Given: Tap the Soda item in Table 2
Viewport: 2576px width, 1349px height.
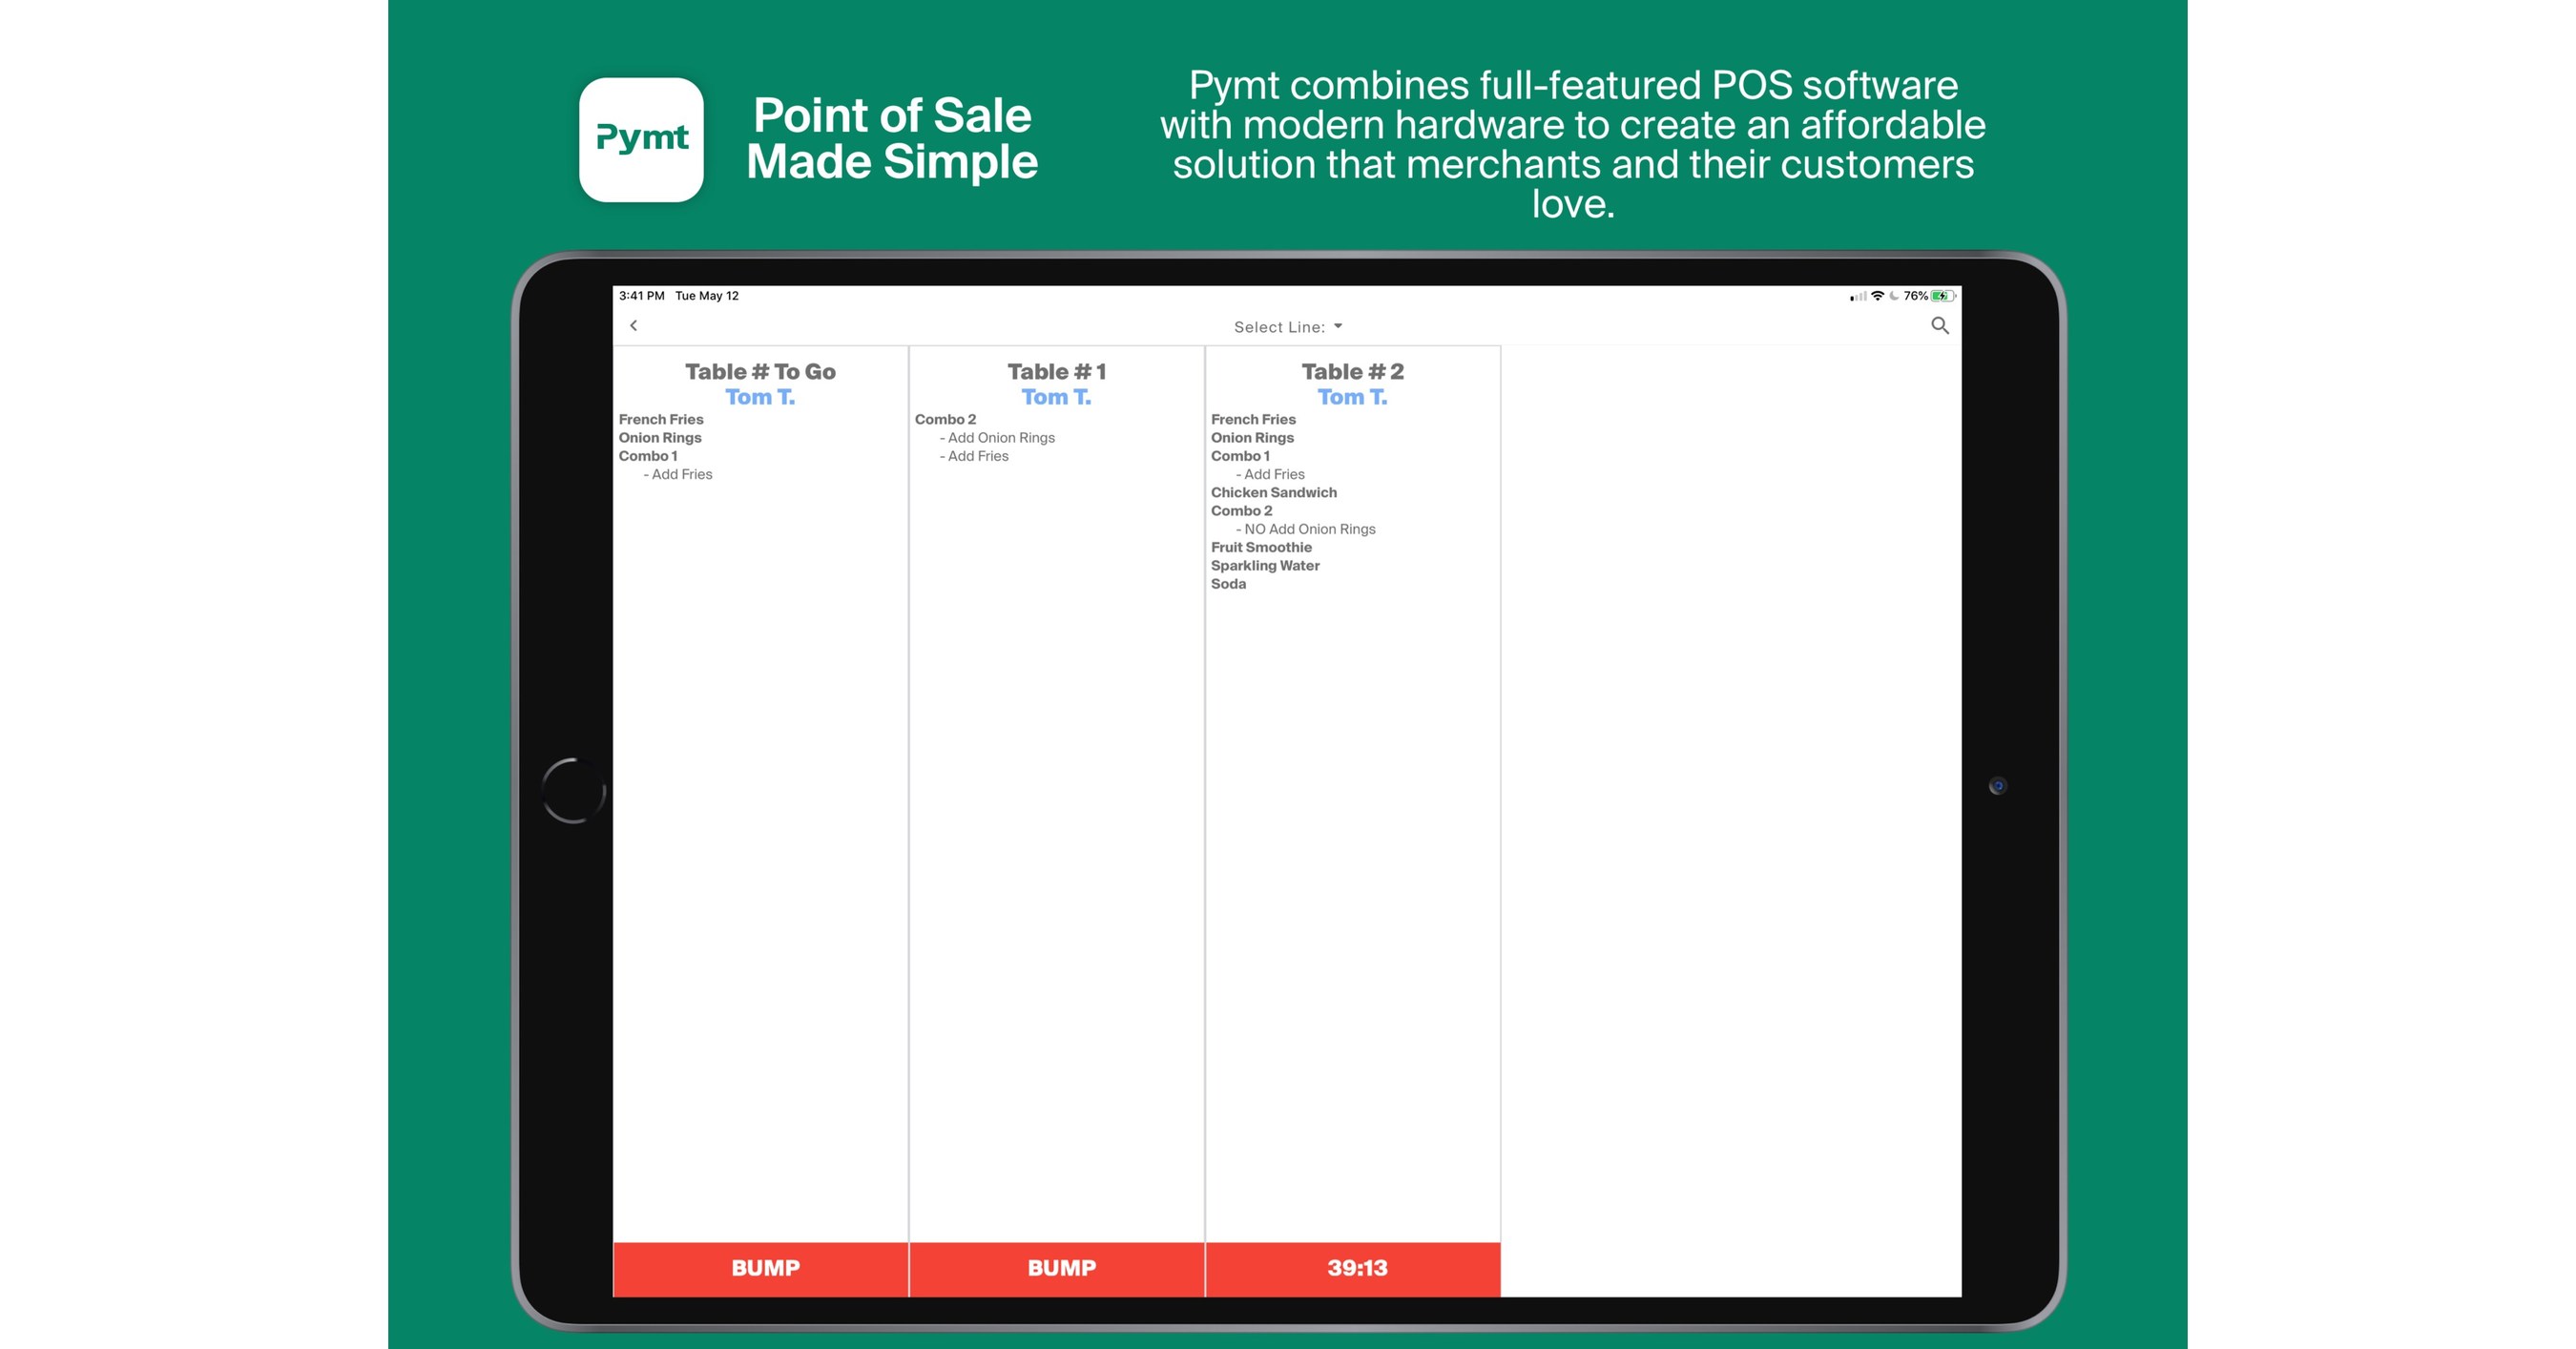Looking at the screenshot, I should point(1228,584).
